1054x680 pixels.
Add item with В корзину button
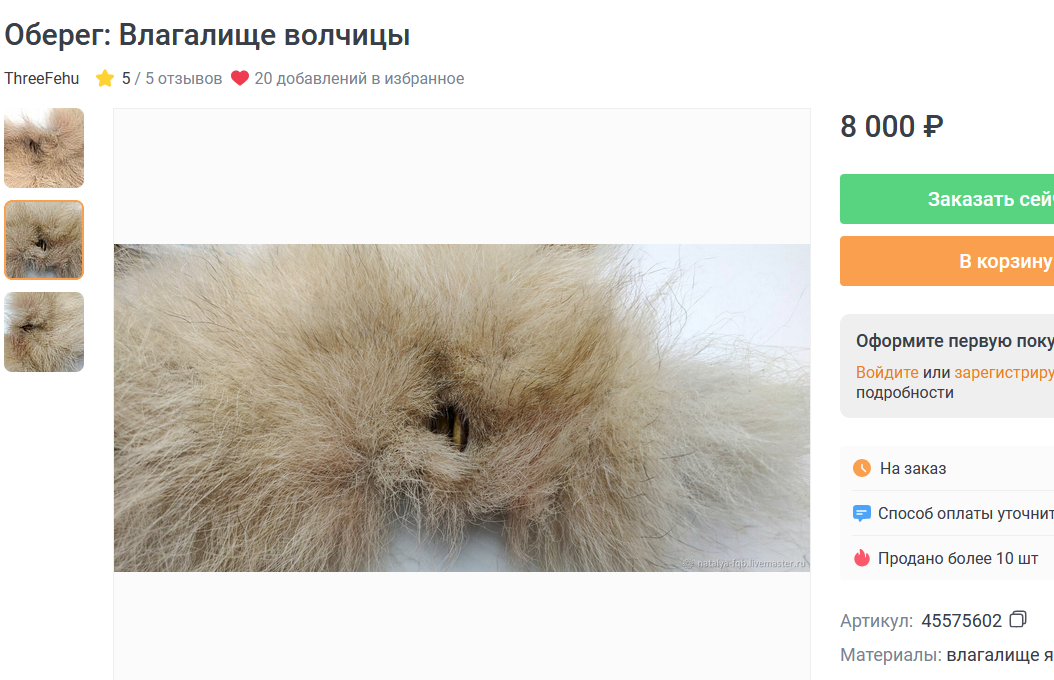(946, 261)
